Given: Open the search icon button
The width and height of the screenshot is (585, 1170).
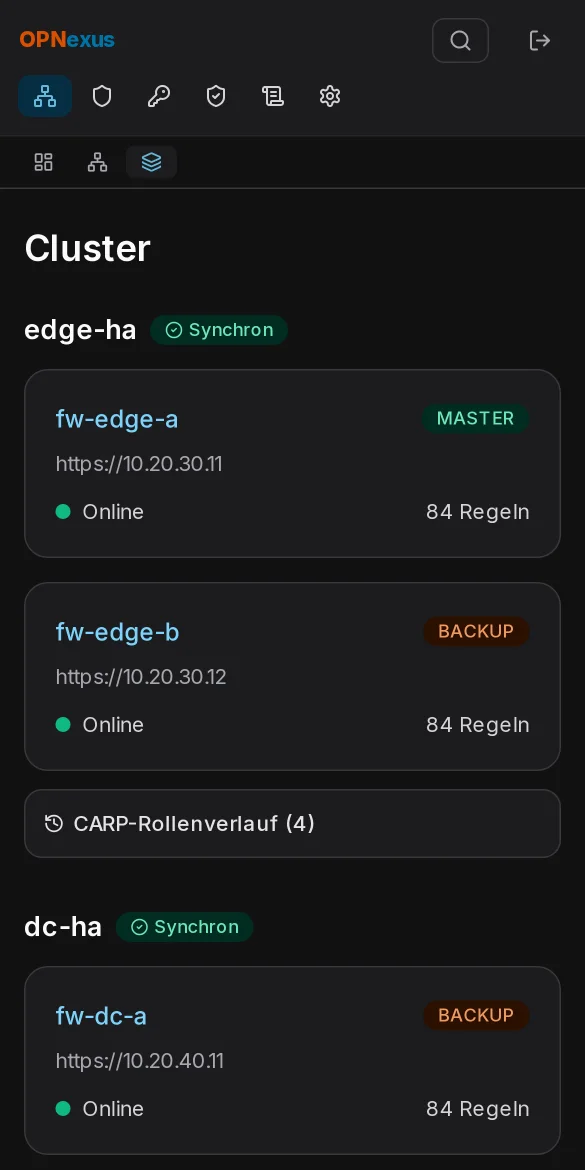Looking at the screenshot, I should click(460, 40).
